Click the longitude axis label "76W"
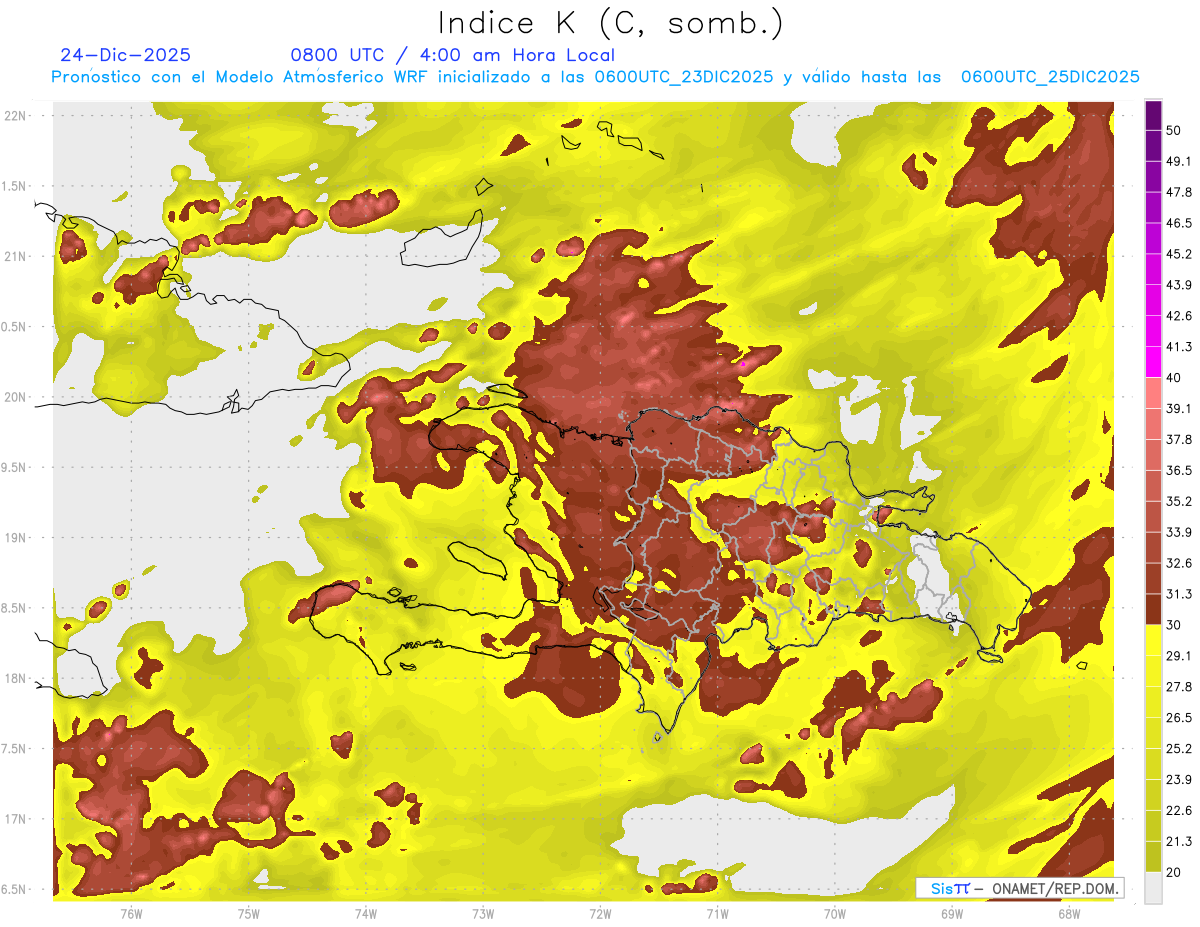Screen dimensions: 1200x927 coord(131,914)
